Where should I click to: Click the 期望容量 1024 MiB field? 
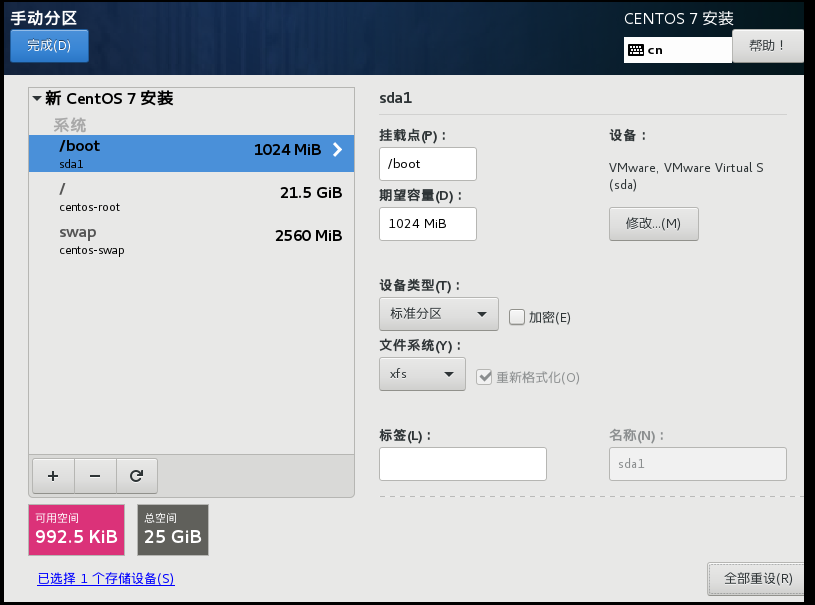tap(428, 224)
